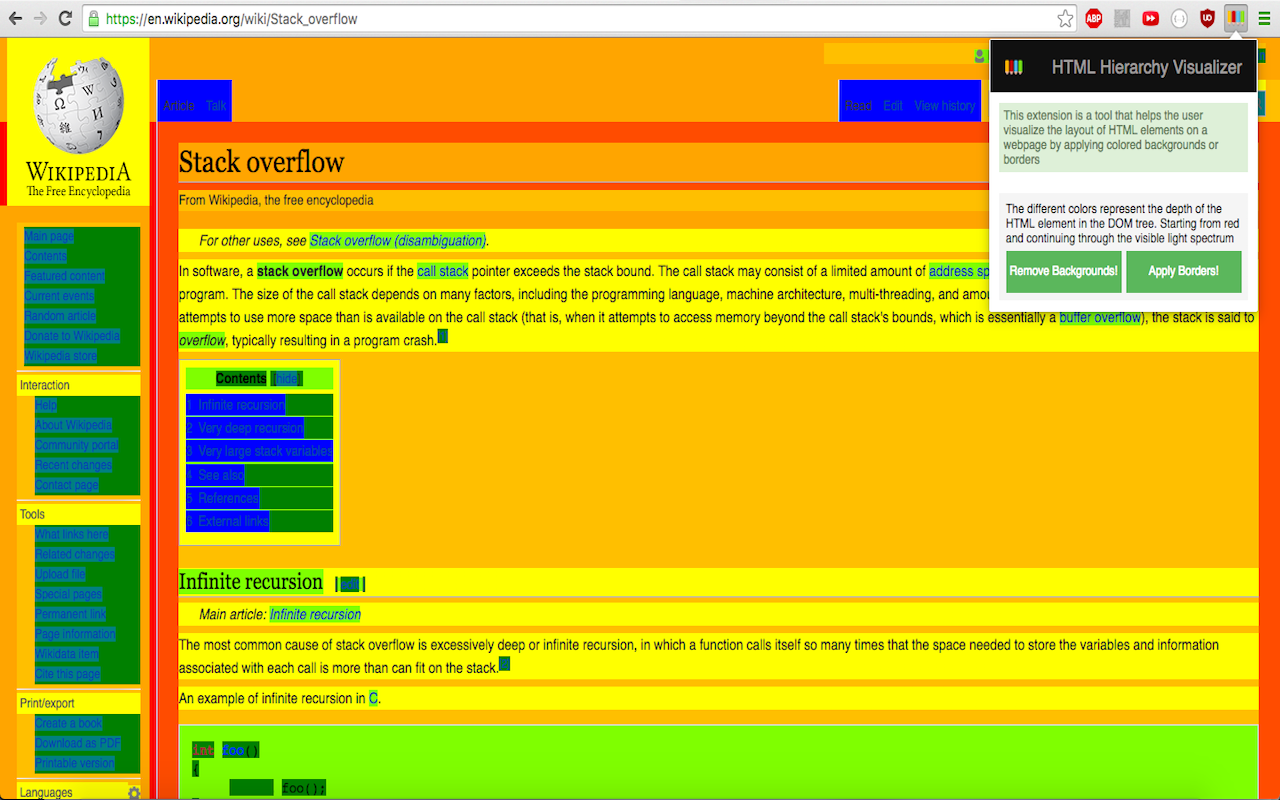Screen dimensions: 1280x800
Task: Open the uBlock Origin shield icon
Action: point(1207,18)
